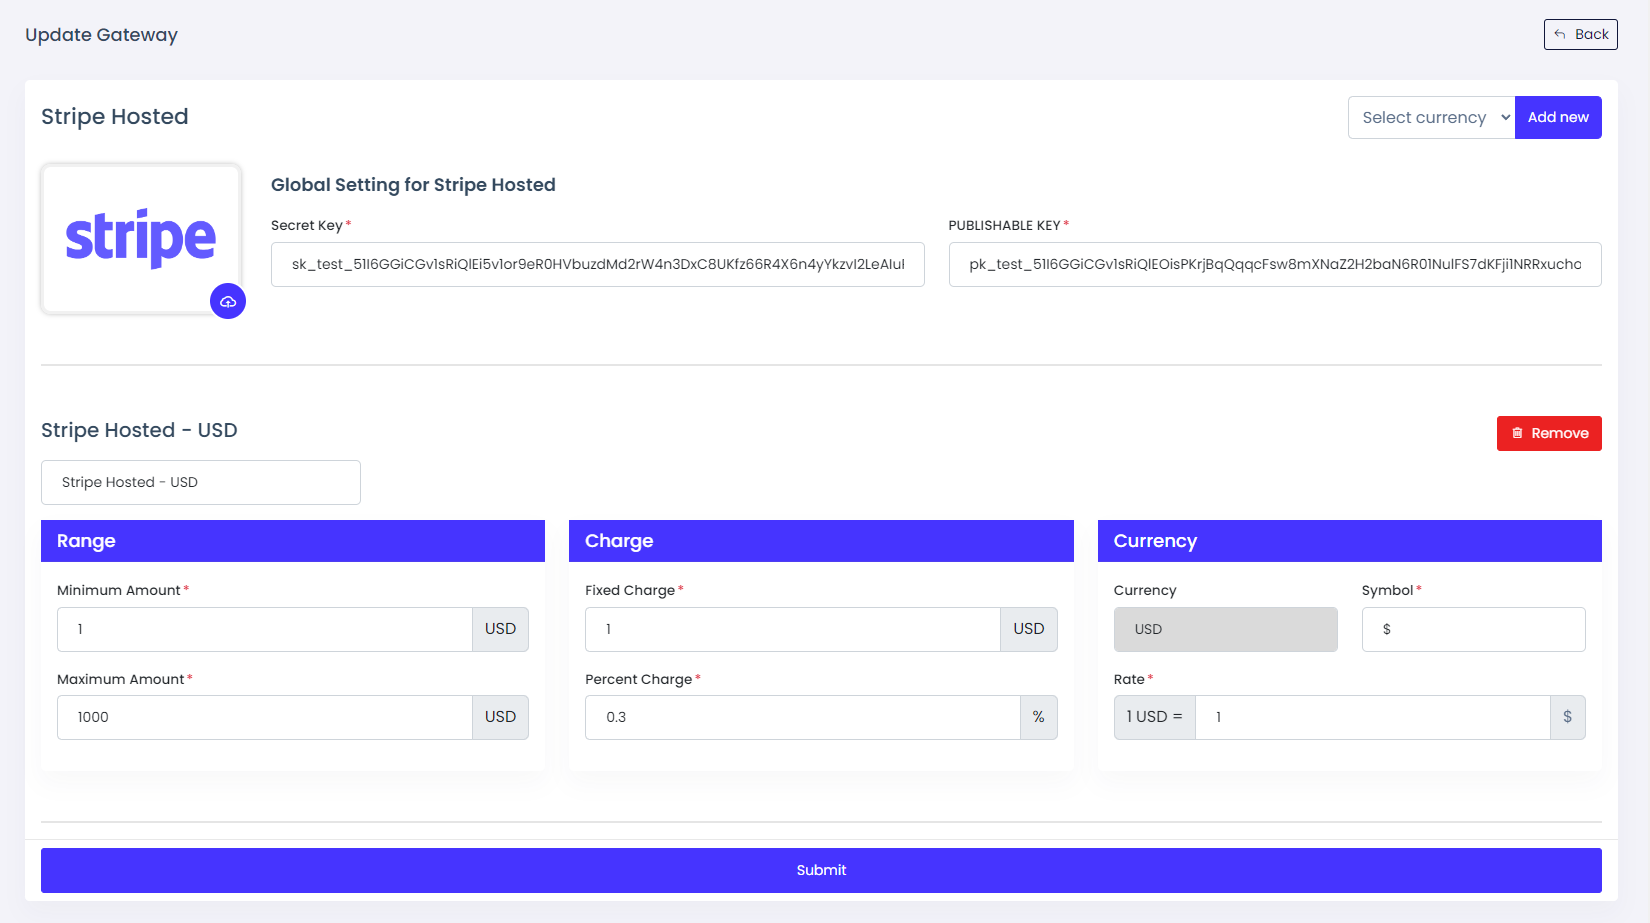Select the Maximum Amount input

(x=264, y=717)
